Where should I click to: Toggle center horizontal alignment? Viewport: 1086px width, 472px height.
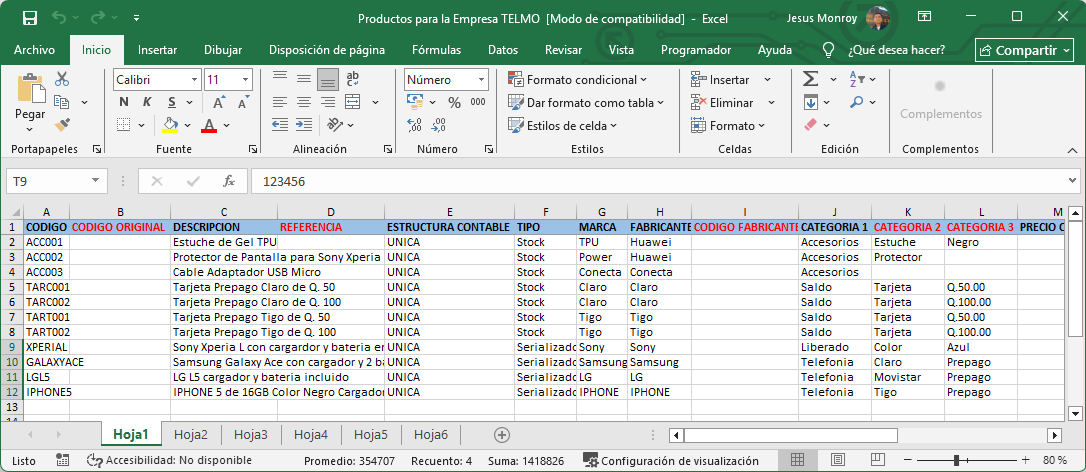[x=303, y=102]
